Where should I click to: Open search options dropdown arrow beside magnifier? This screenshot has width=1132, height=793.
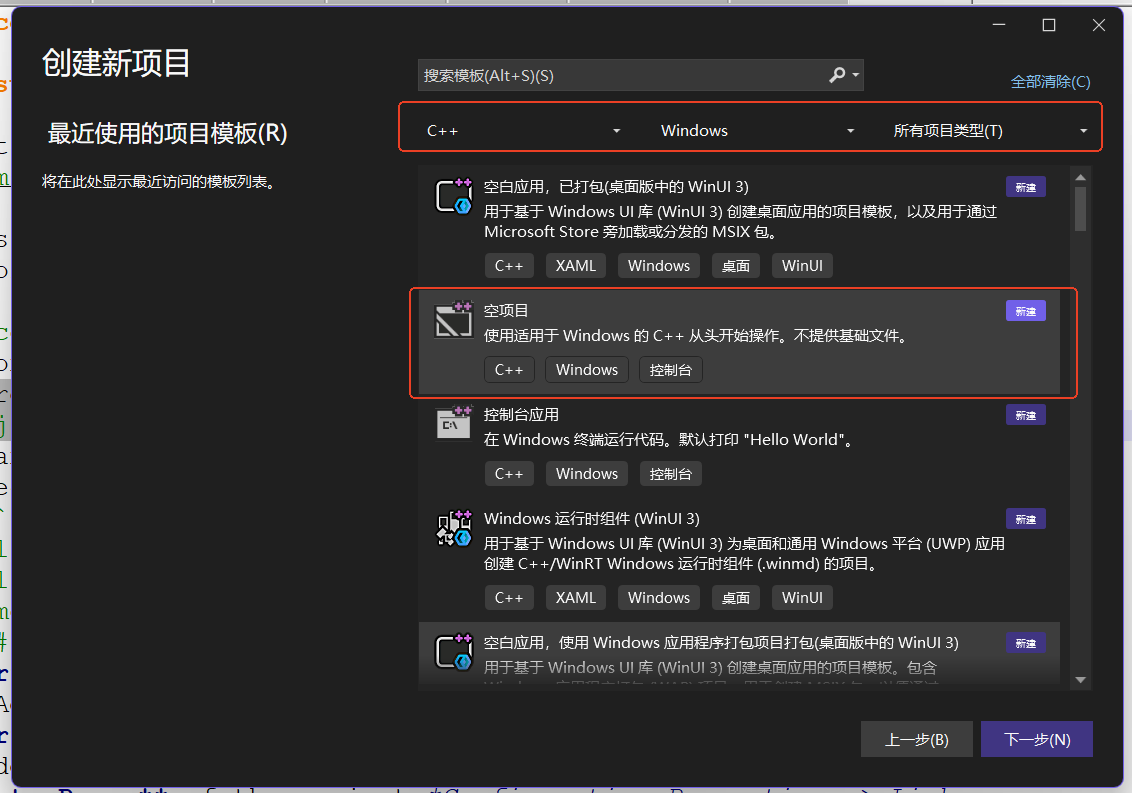[855, 74]
